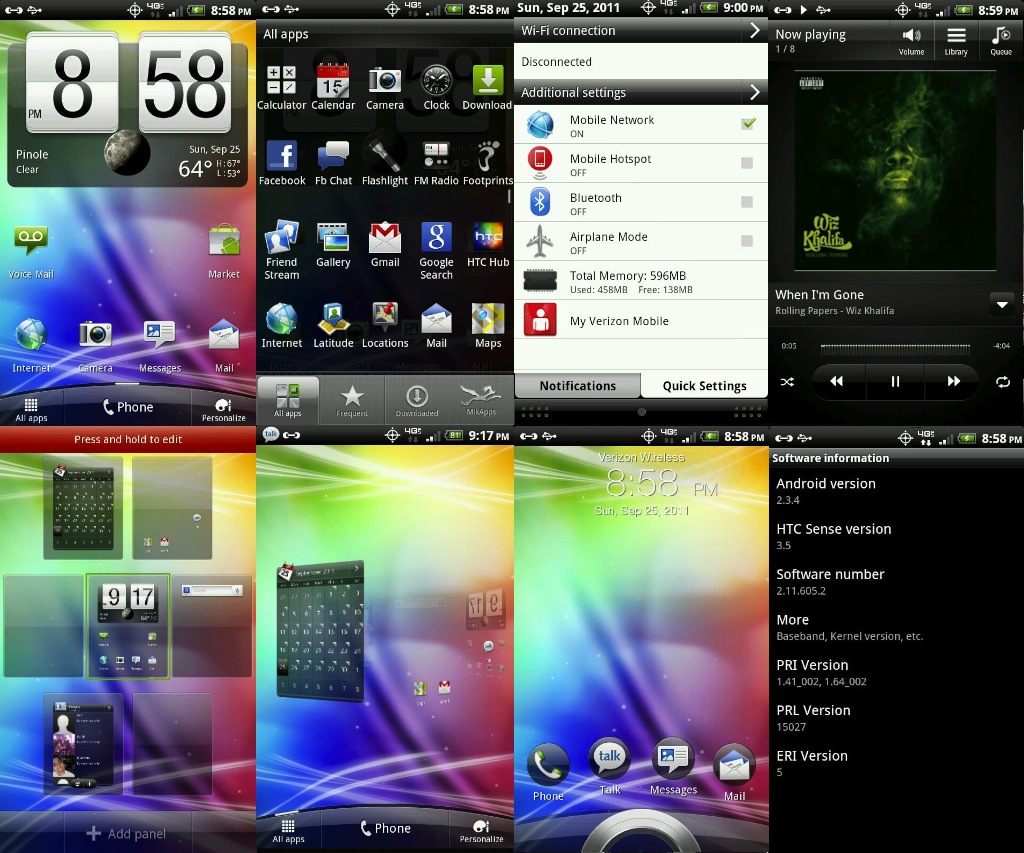The width and height of the screenshot is (1024, 853).
Task: Open Messages from the lock screen
Action: tap(673, 767)
